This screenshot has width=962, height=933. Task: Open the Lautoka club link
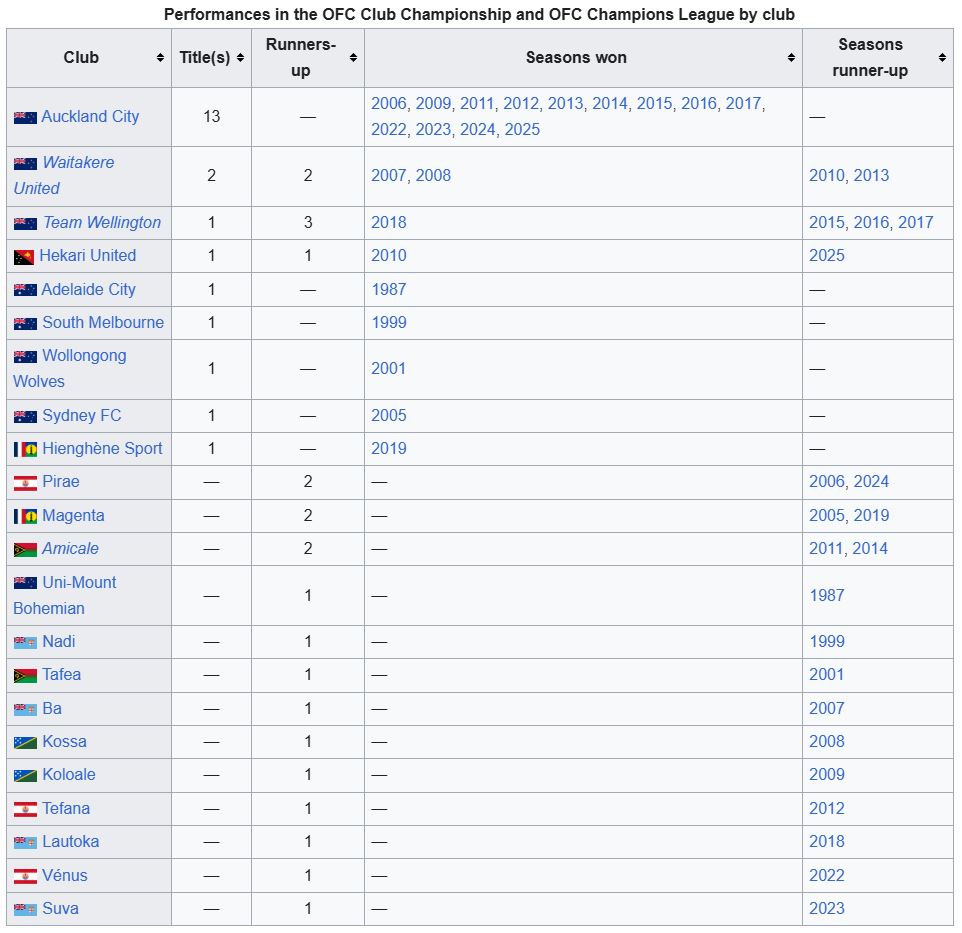[x=71, y=842]
